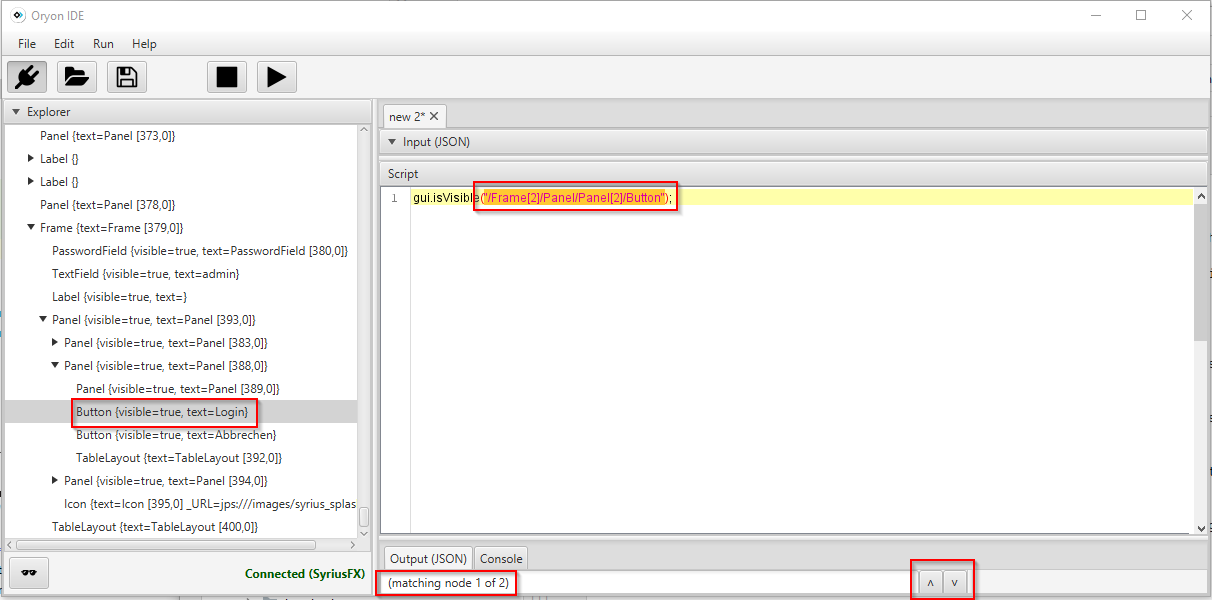Select the Output (JSON) tab
The width and height of the screenshot is (1212, 600).
point(428,558)
